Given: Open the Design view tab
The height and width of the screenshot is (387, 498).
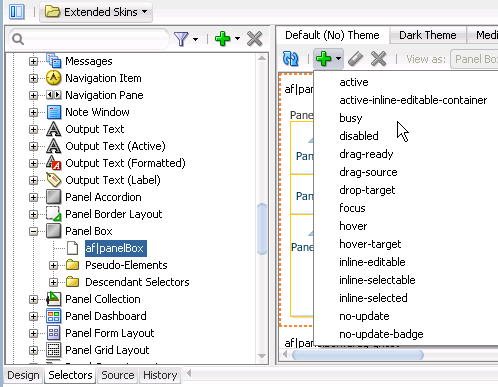Looking at the screenshot, I should pos(23,375).
